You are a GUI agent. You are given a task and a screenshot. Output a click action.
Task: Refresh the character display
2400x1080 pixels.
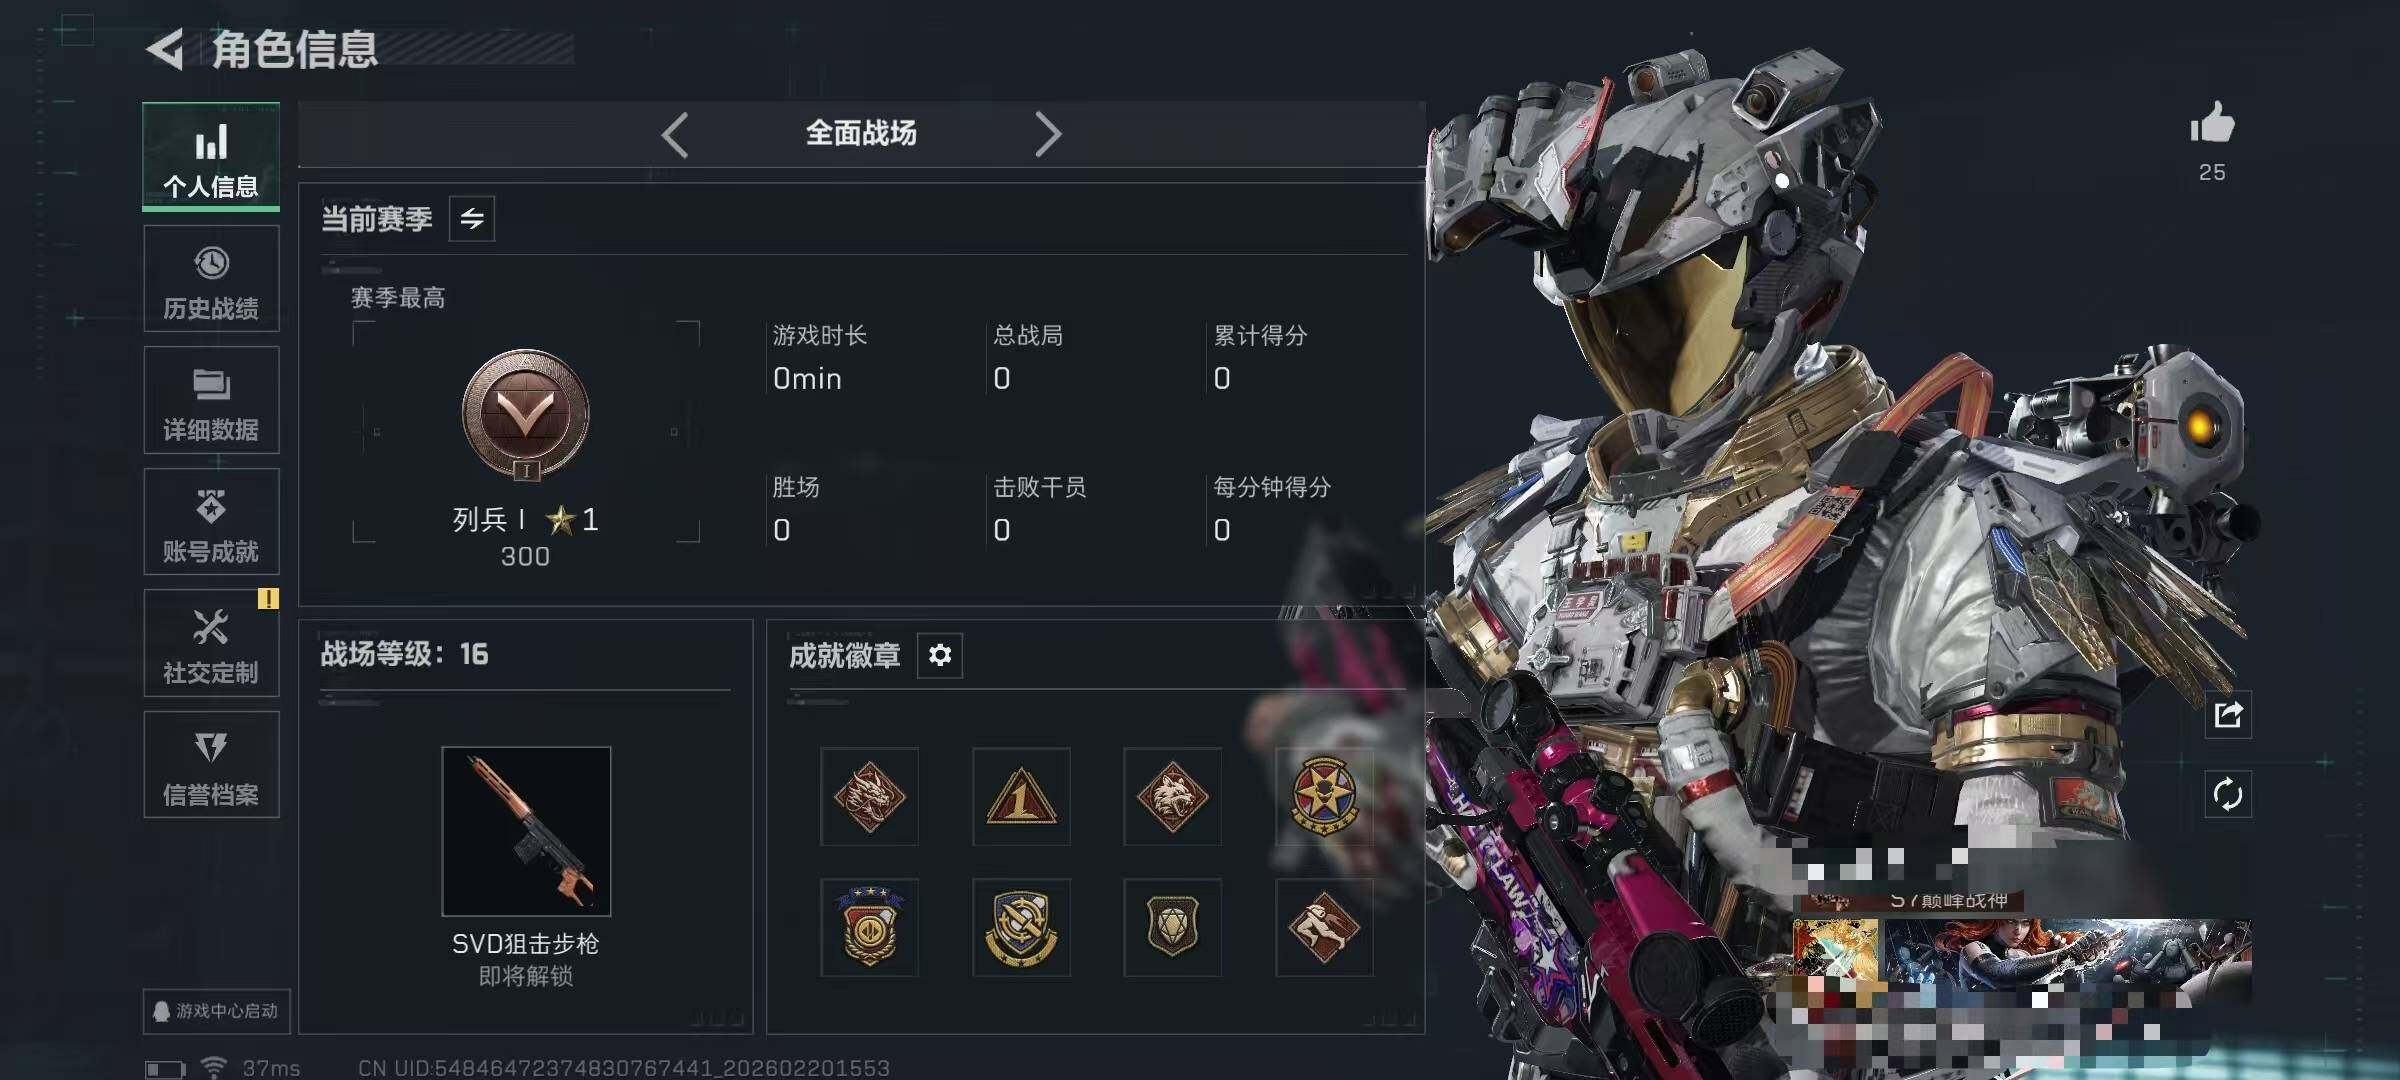pyautogui.click(x=2228, y=795)
